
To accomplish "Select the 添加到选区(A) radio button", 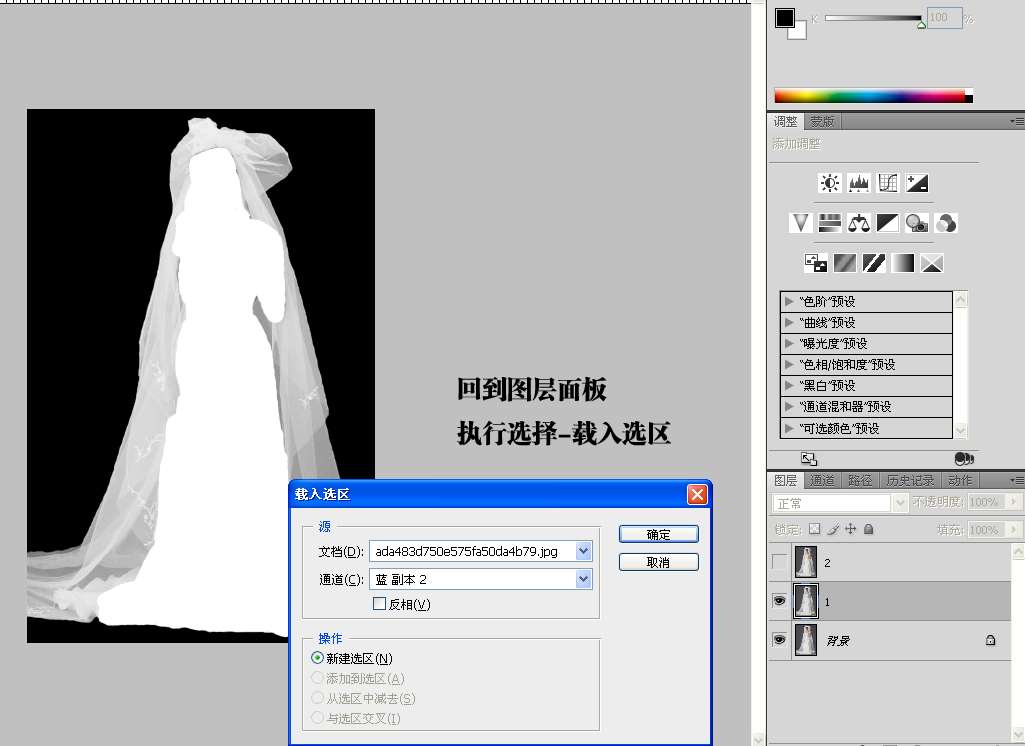I will click(x=318, y=678).
